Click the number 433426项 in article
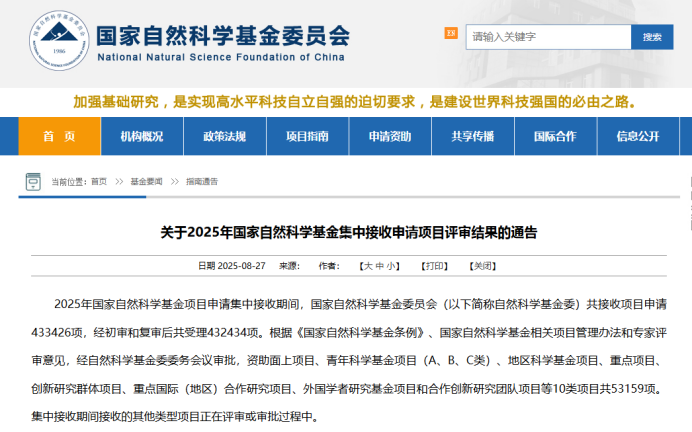692x432 pixels. pyautogui.click(x=57, y=332)
